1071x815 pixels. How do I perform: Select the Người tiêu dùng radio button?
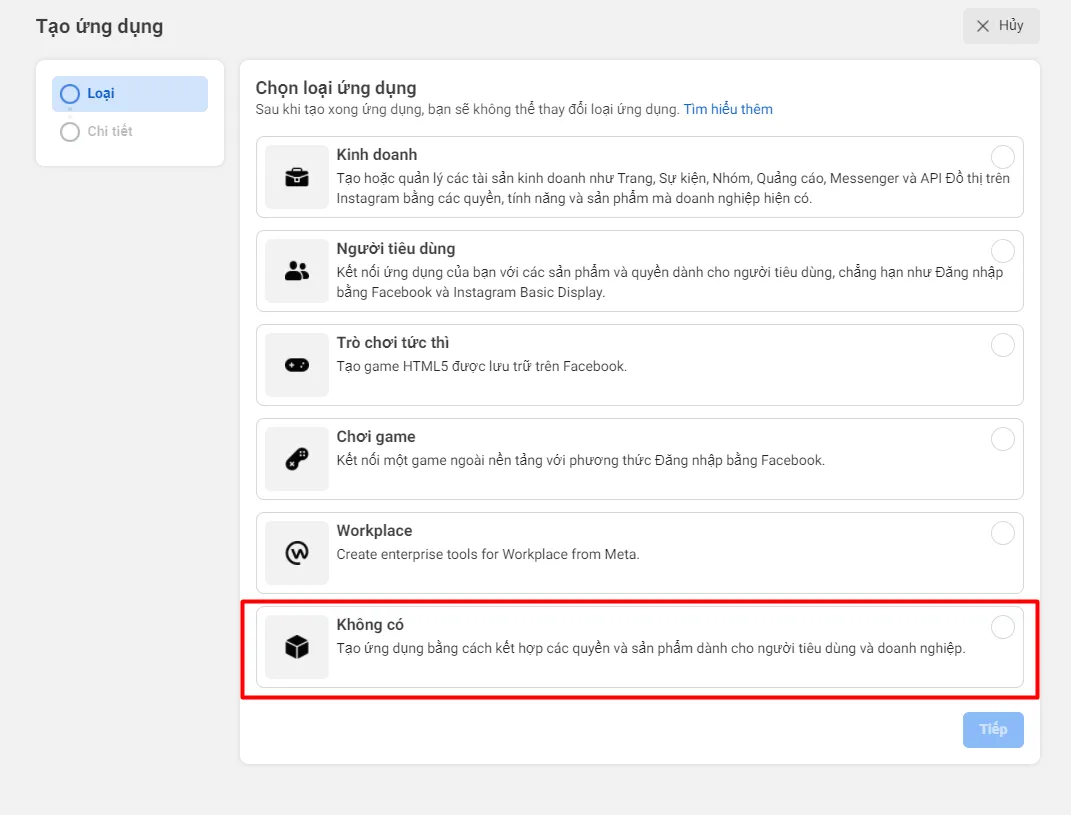(x=1002, y=251)
